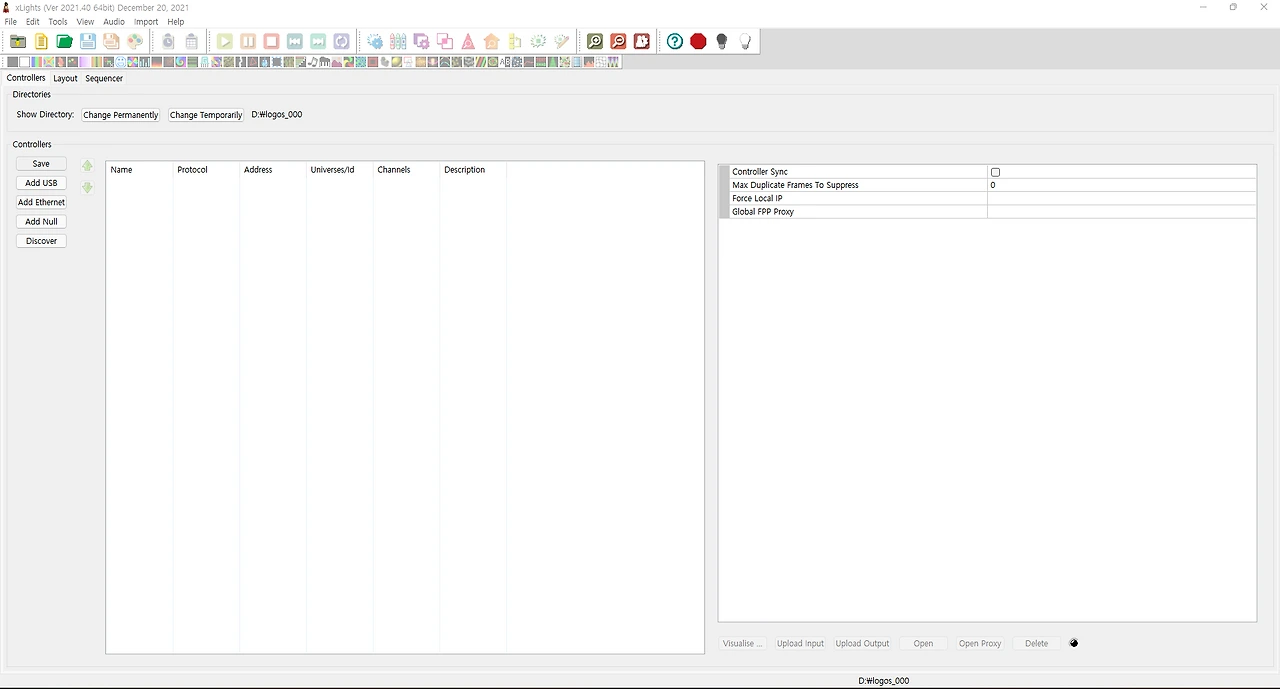Click the blue floppy disk save icon
Screen dimensions: 1280x689
click(x=88, y=41)
